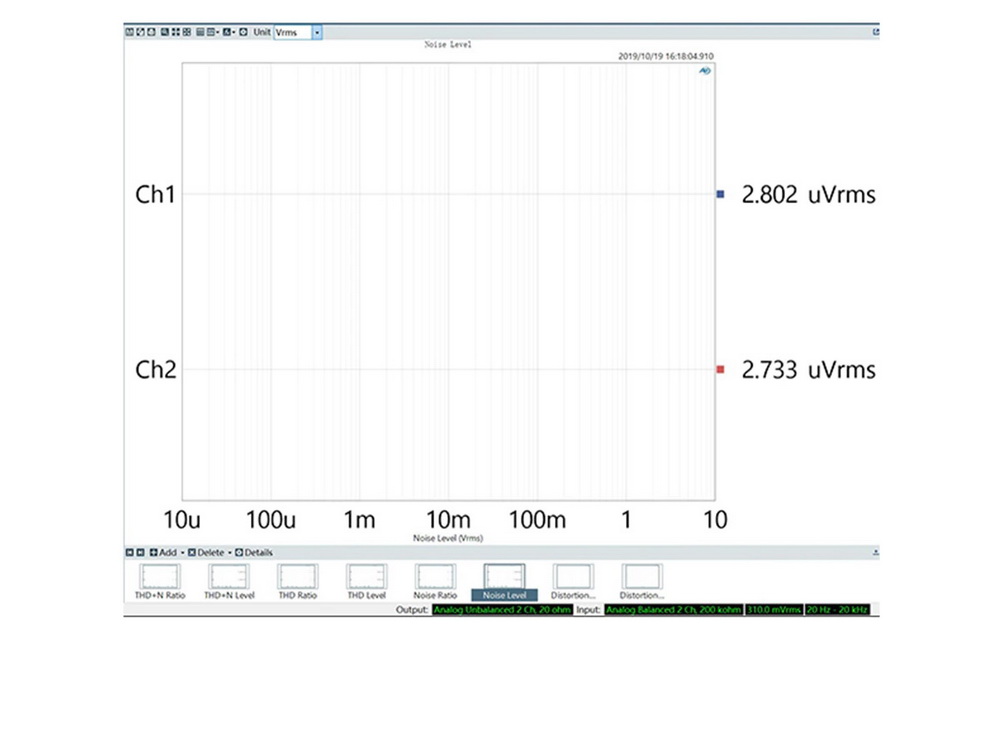1000x738 pixels.
Task: Click the icon just left of Unit label
Action: click(243, 32)
